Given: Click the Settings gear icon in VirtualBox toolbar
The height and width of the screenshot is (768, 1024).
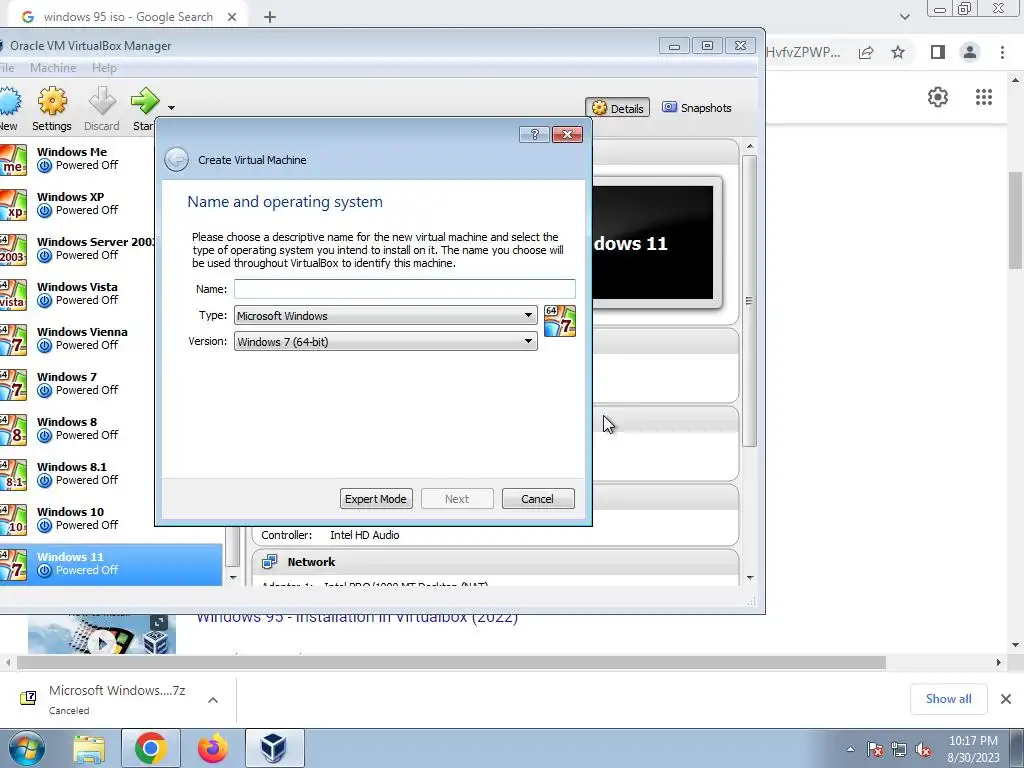Looking at the screenshot, I should (52, 101).
